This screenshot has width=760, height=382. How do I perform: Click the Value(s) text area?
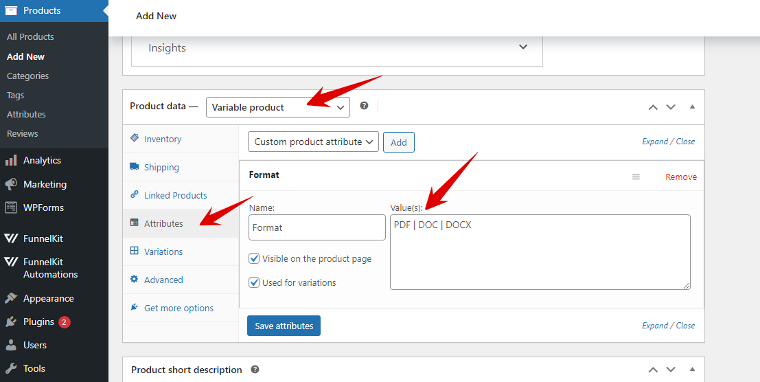(x=540, y=252)
